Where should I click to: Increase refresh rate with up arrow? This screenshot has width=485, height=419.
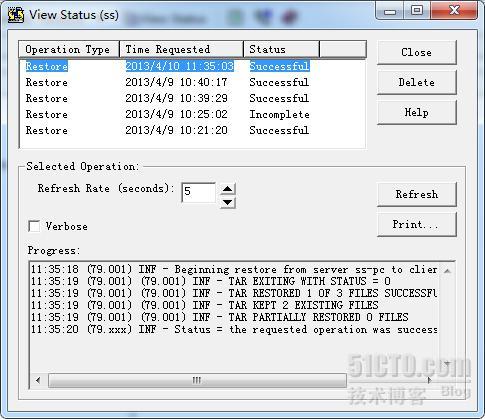(228, 189)
